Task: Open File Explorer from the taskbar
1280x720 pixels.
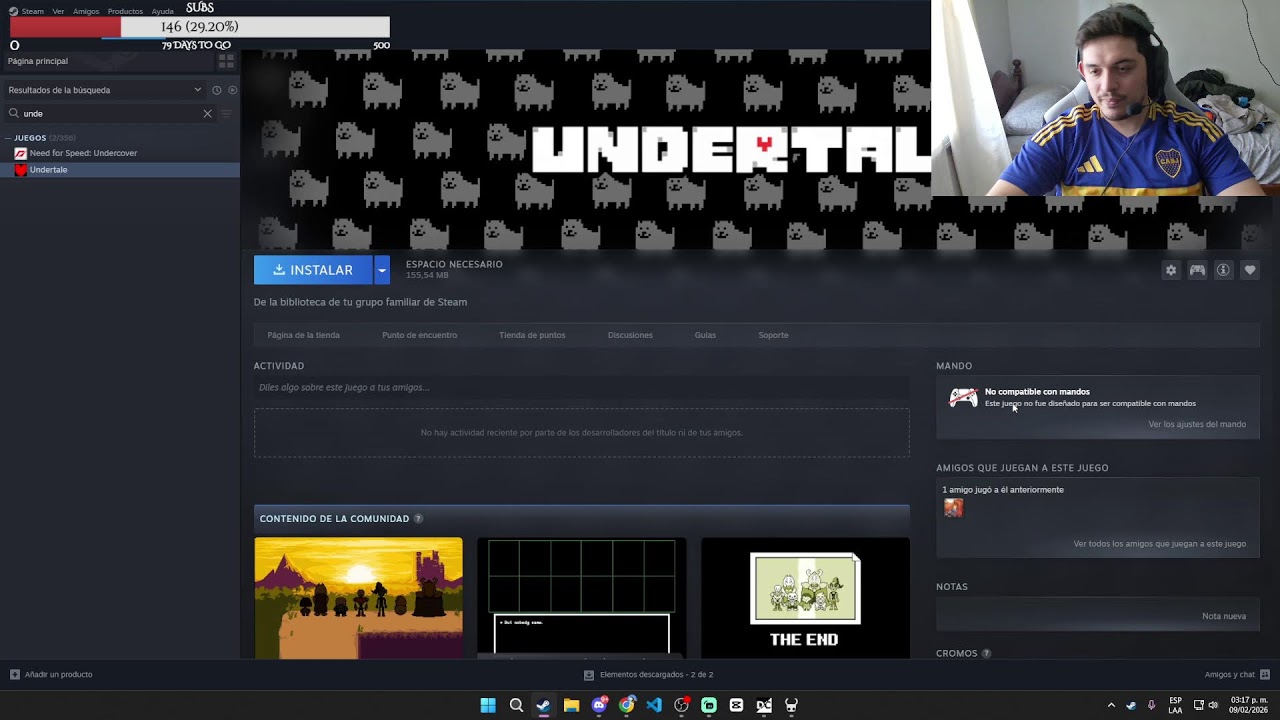Action: pyautogui.click(x=571, y=705)
